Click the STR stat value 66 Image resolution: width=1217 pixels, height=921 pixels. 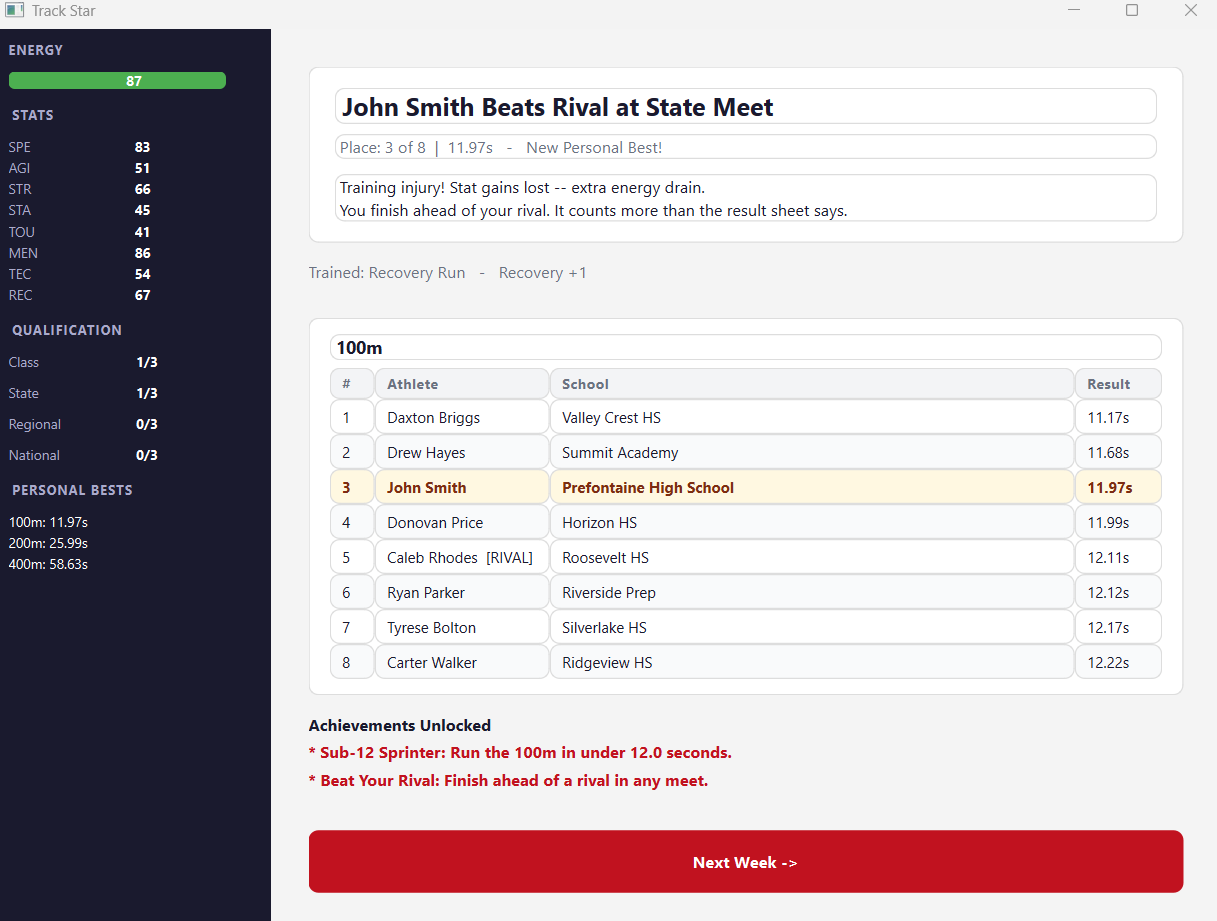click(x=142, y=189)
